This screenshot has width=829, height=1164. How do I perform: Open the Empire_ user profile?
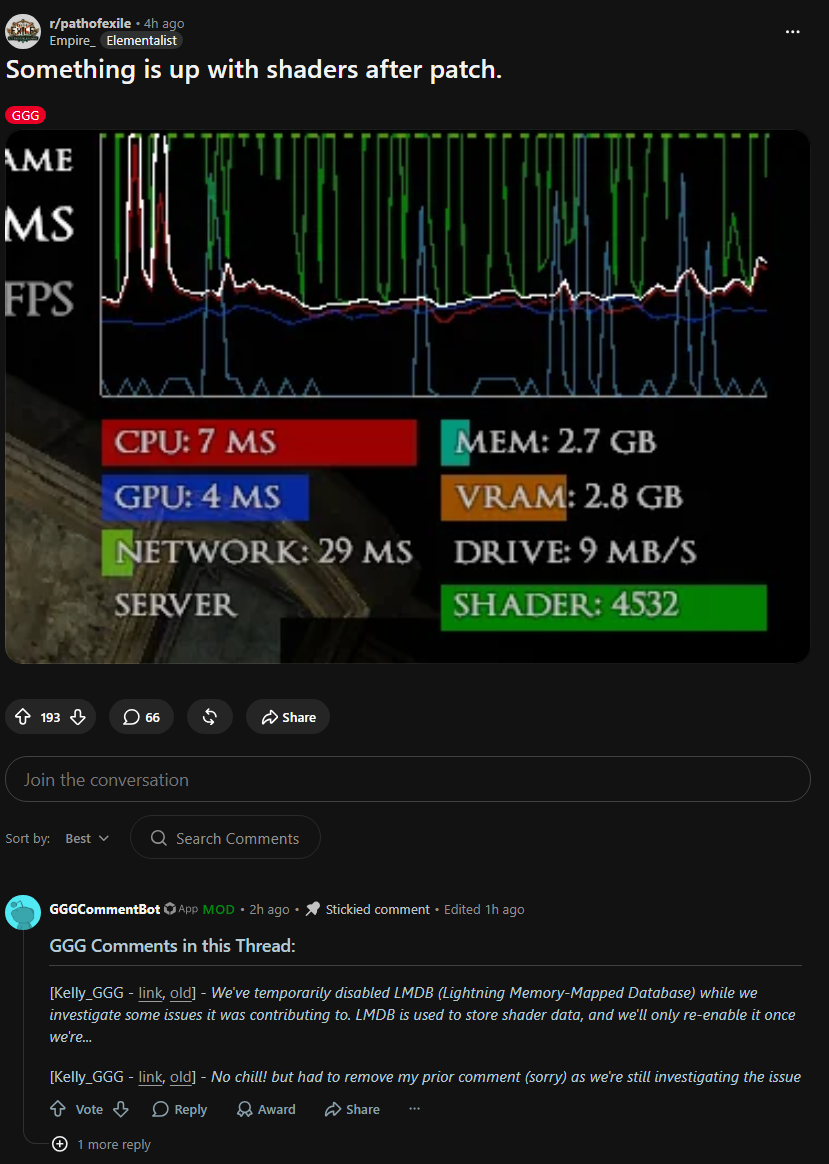tap(72, 41)
